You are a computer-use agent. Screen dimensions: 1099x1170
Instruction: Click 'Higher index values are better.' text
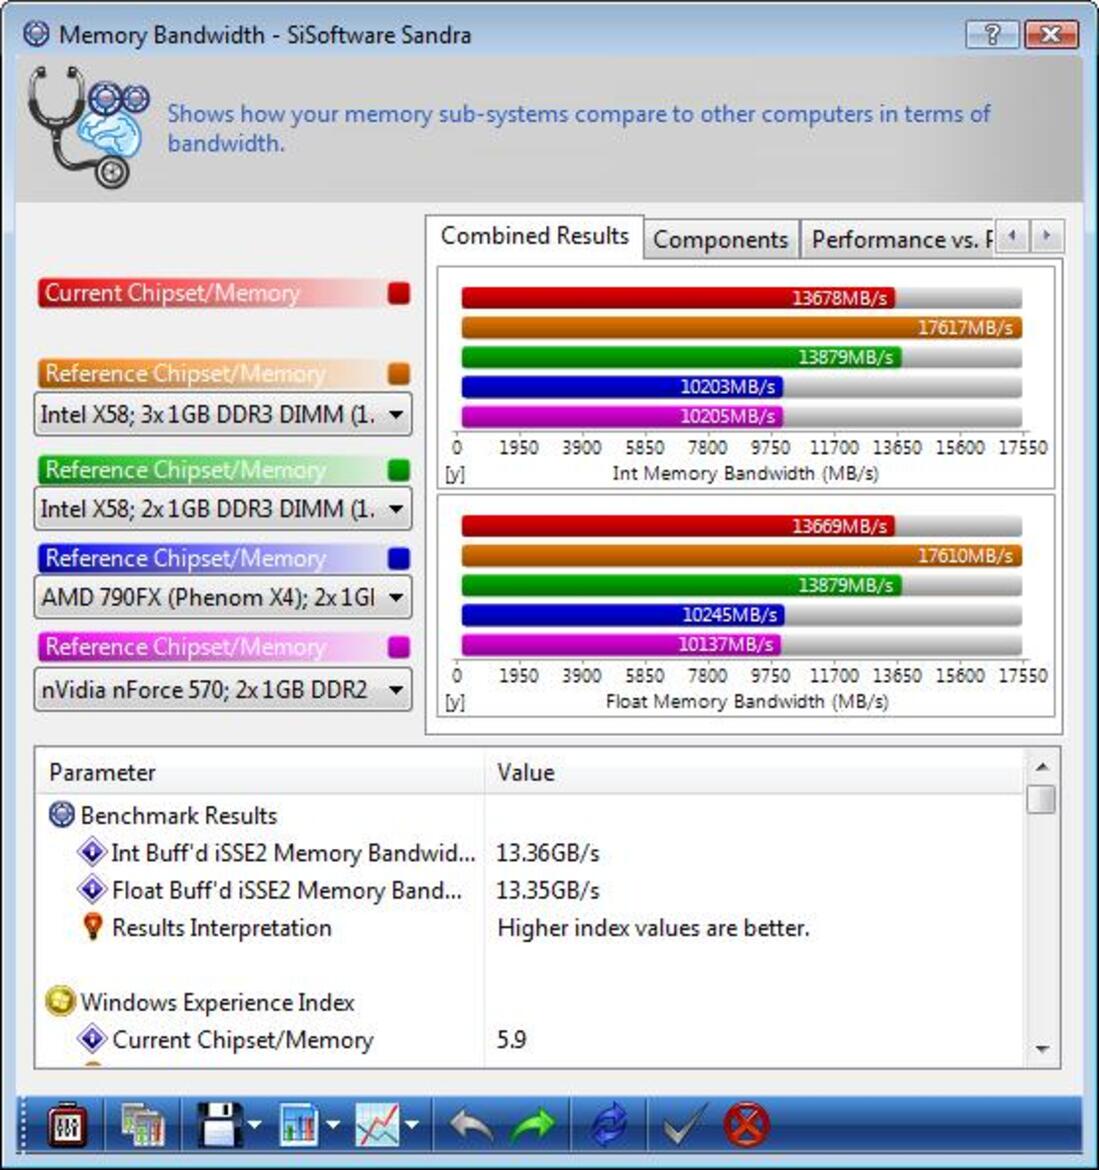pyautogui.click(x=653, y=927)
